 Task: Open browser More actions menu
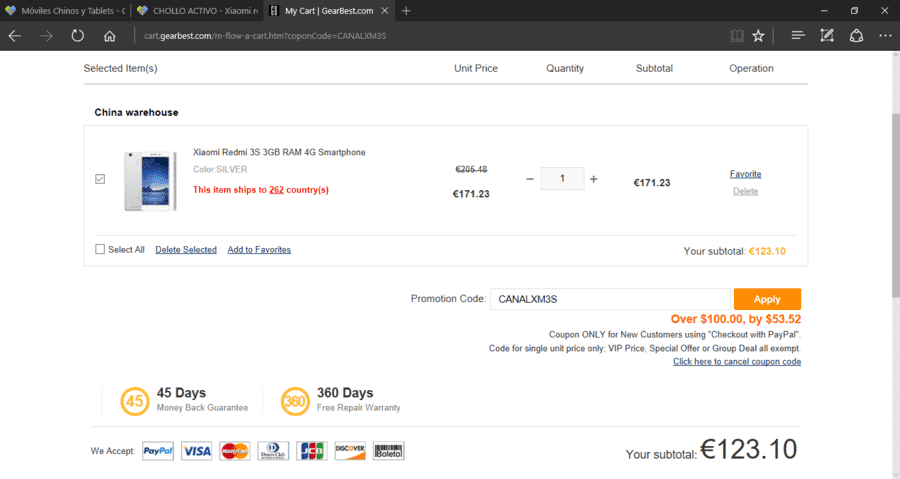[885, 36]
